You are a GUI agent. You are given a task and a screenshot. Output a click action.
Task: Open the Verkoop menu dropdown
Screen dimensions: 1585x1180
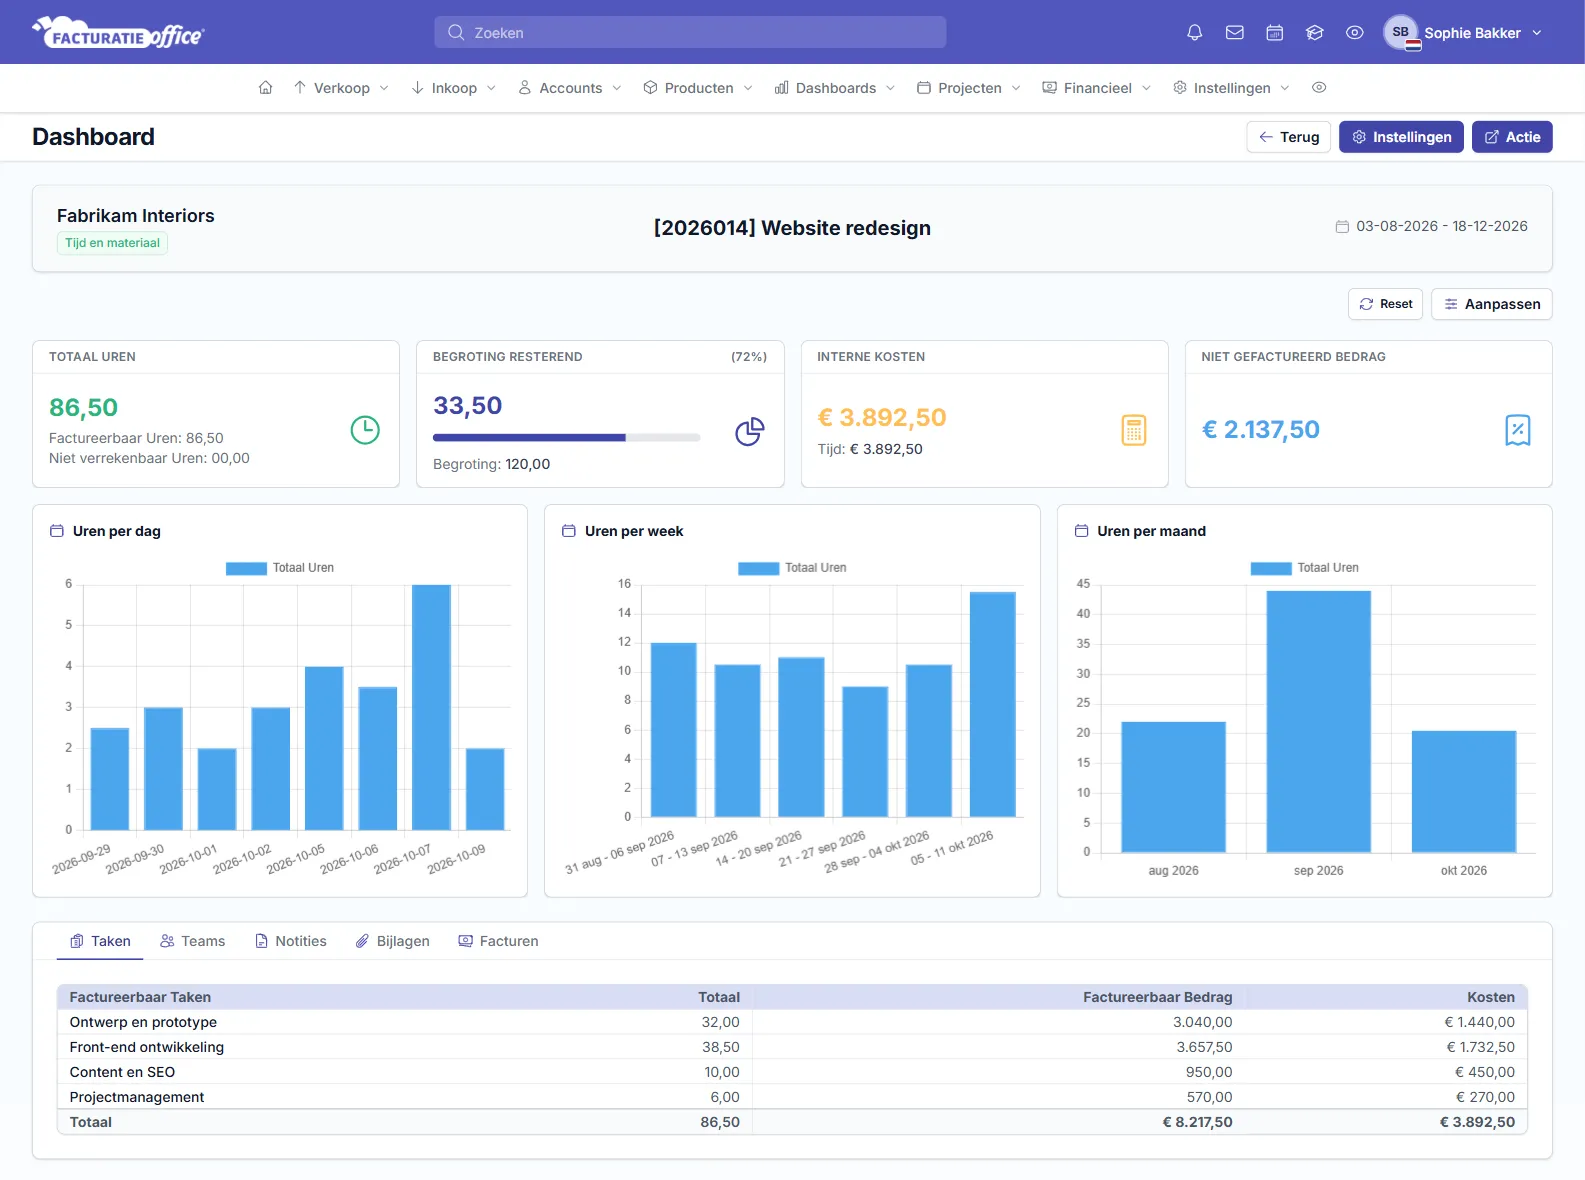[341, 88]
